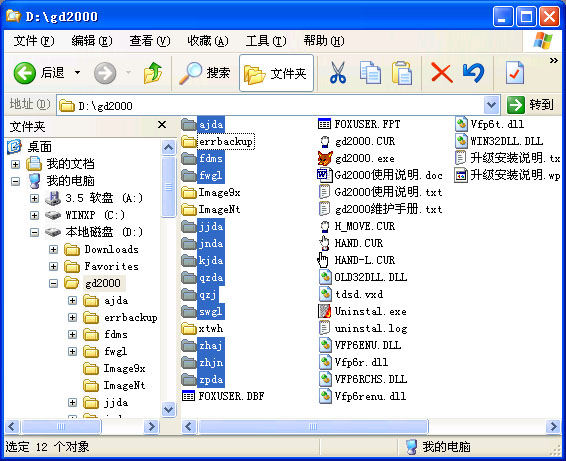The image size is (566, 461).
Task: Go back using the 后退 button
Action: tap(39, 73)
